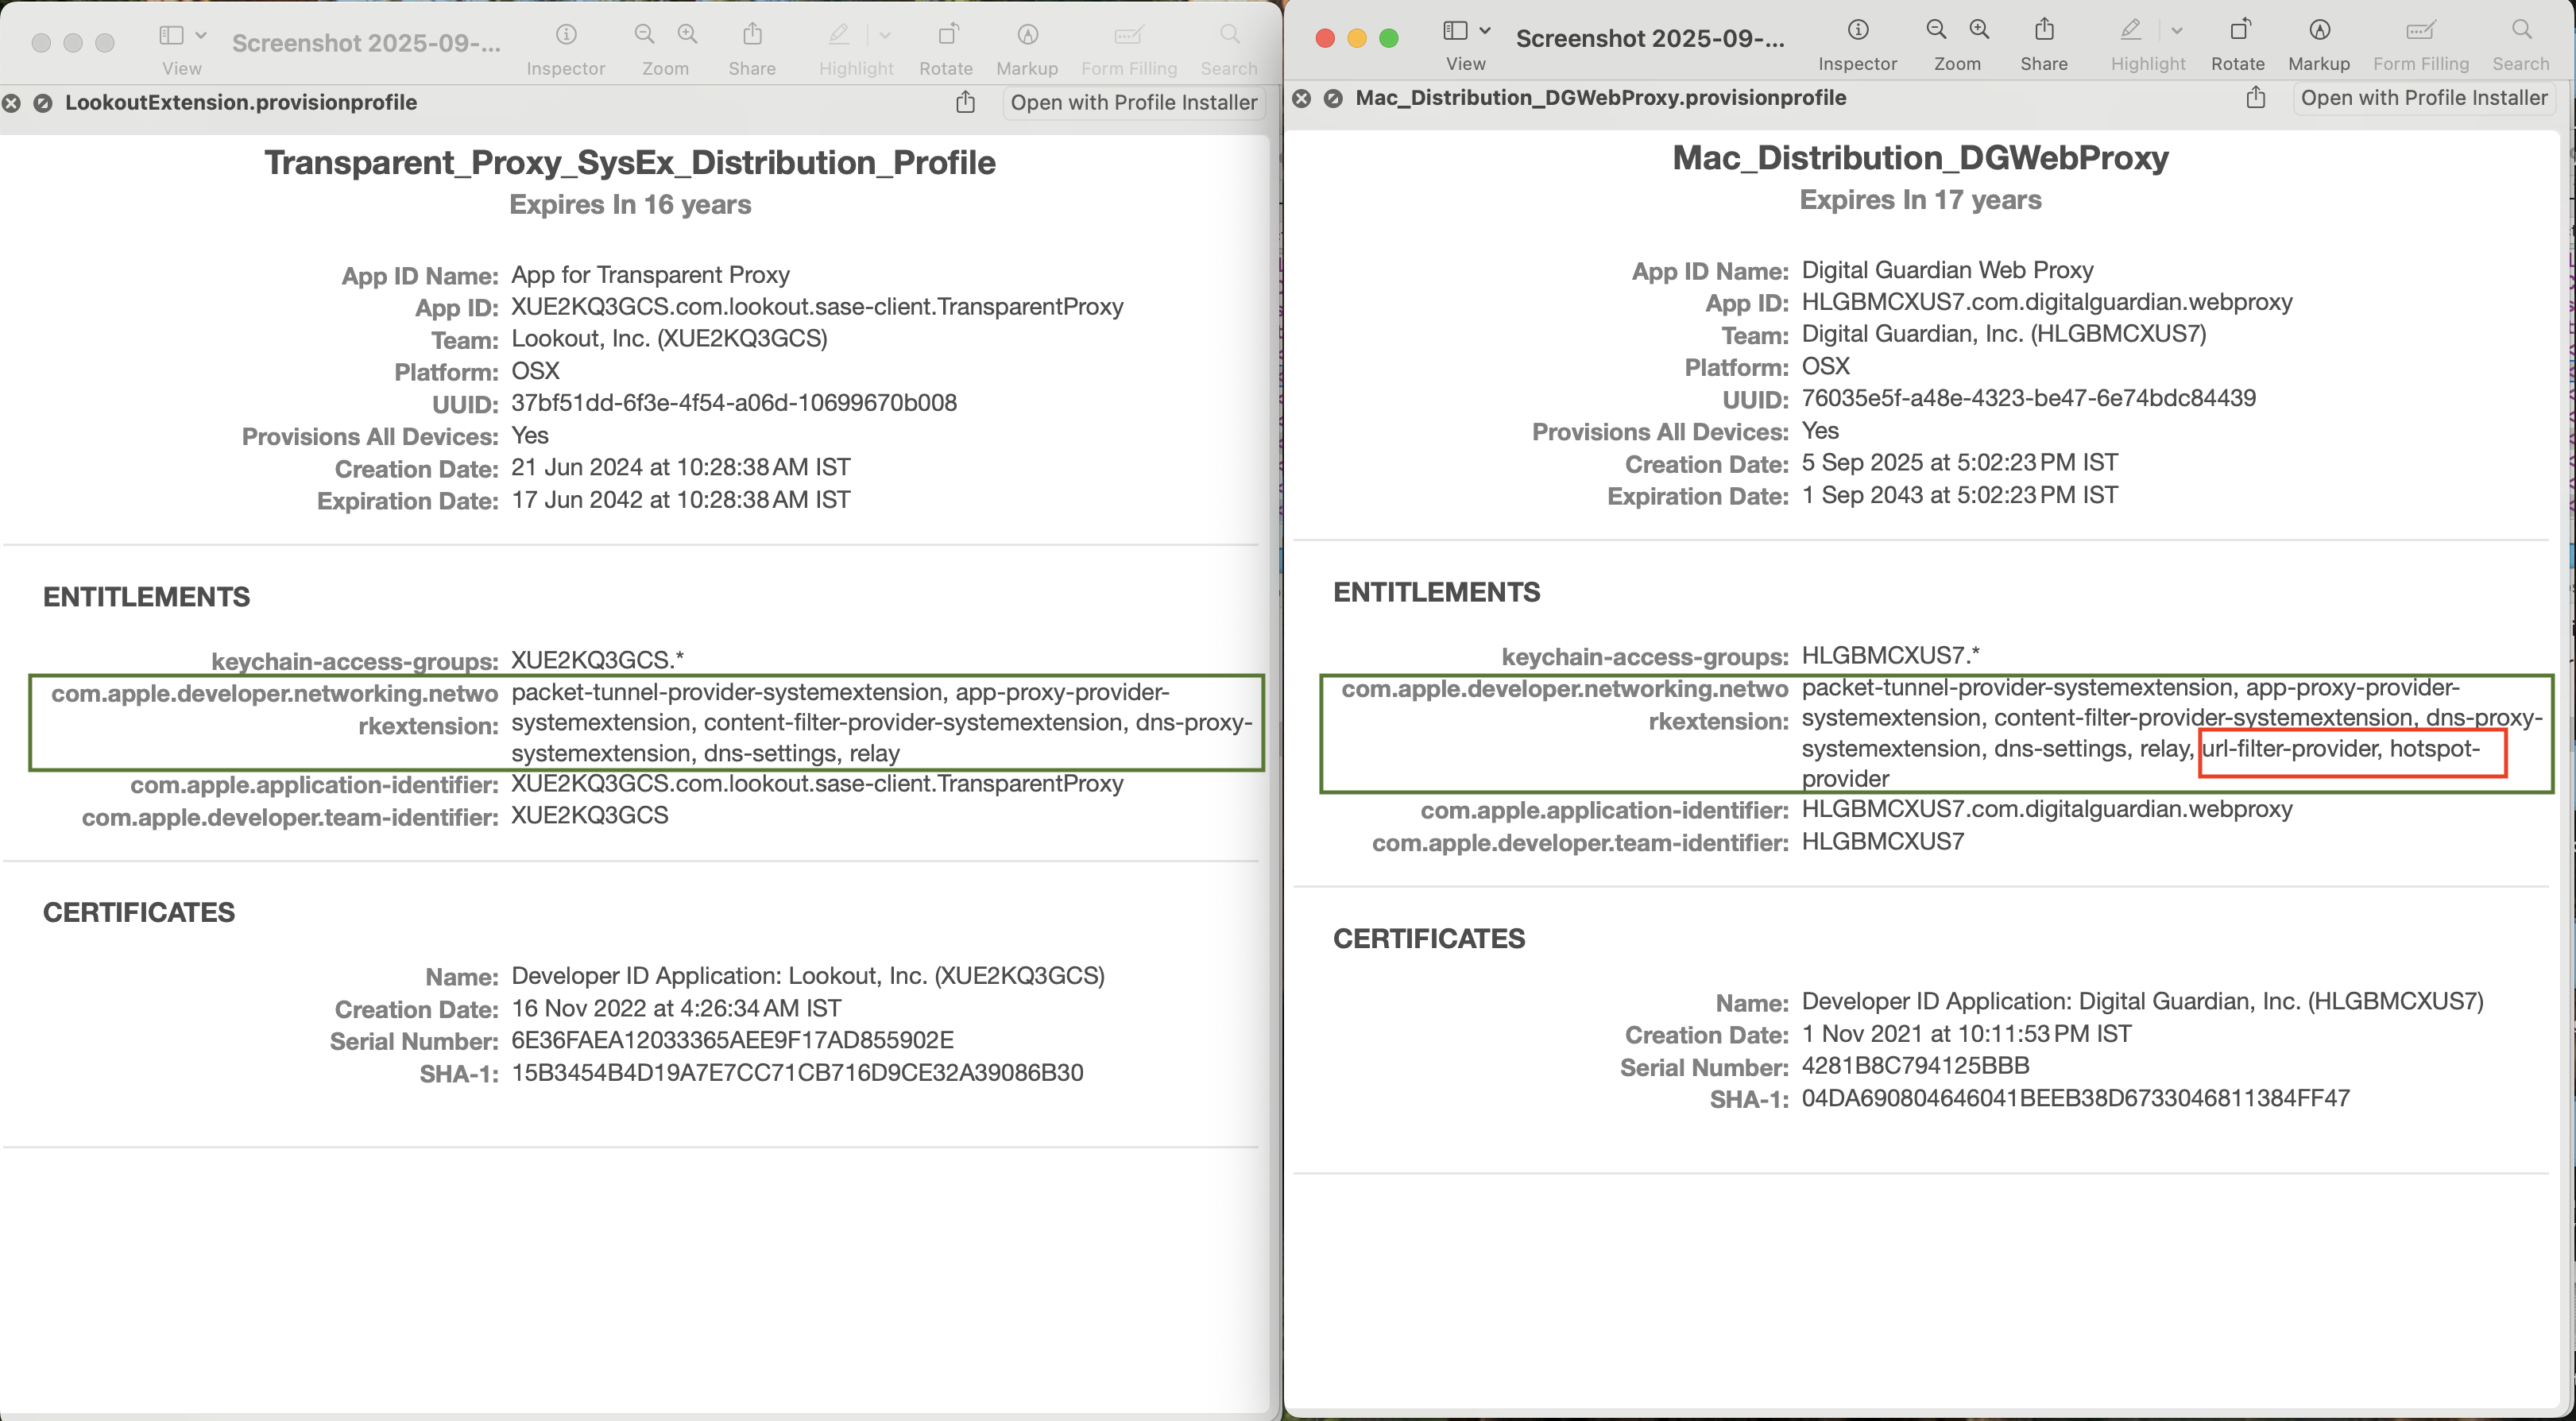
Task: Open Markup tool in left window toolbar
Action: 1027,35
